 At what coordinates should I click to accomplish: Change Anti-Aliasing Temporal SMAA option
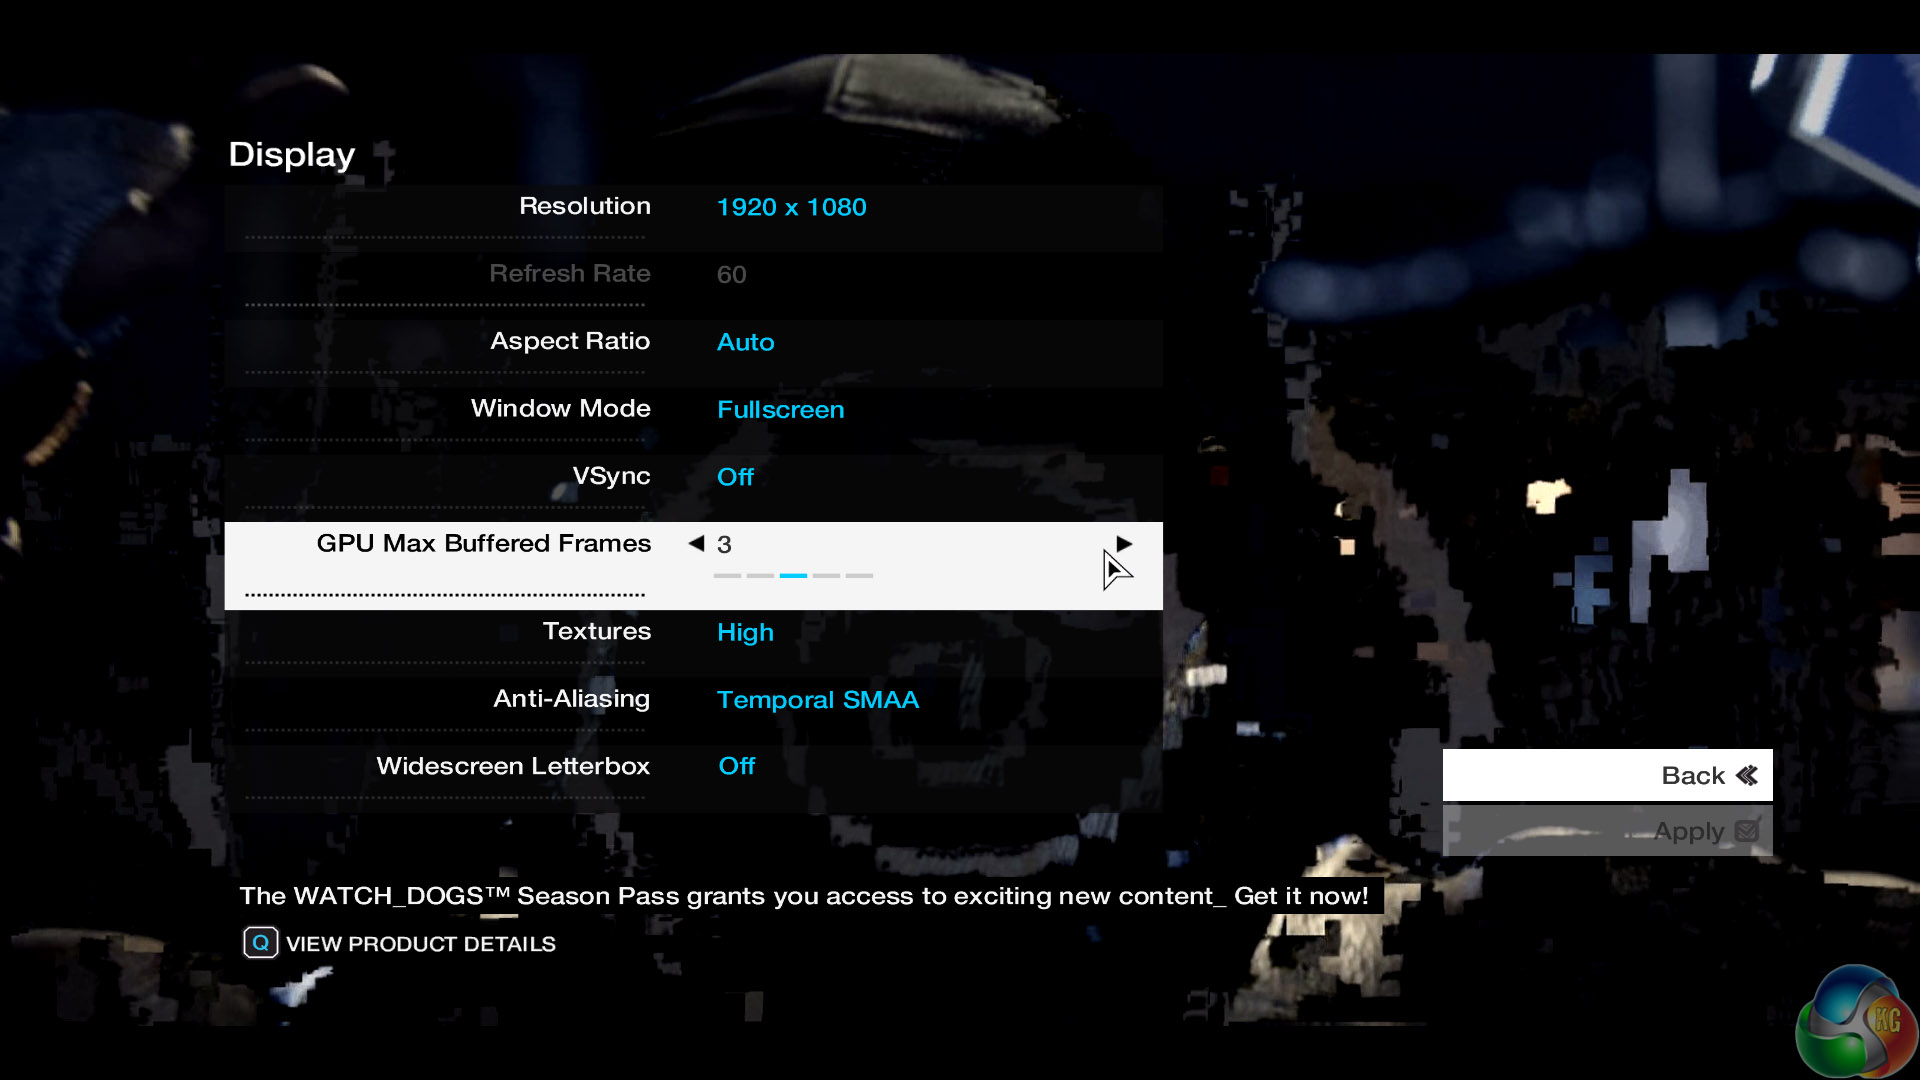817,700
